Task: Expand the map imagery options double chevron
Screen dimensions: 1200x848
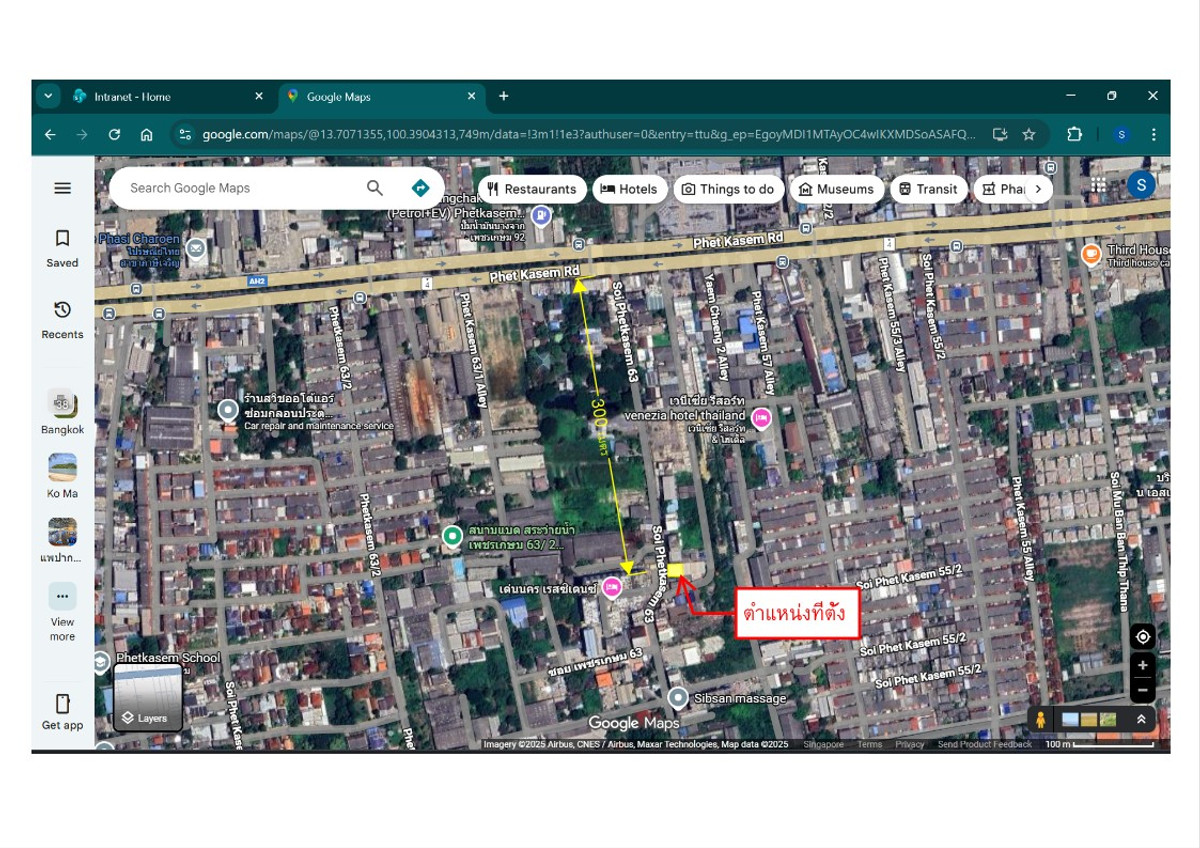Action: (1141, 719)
